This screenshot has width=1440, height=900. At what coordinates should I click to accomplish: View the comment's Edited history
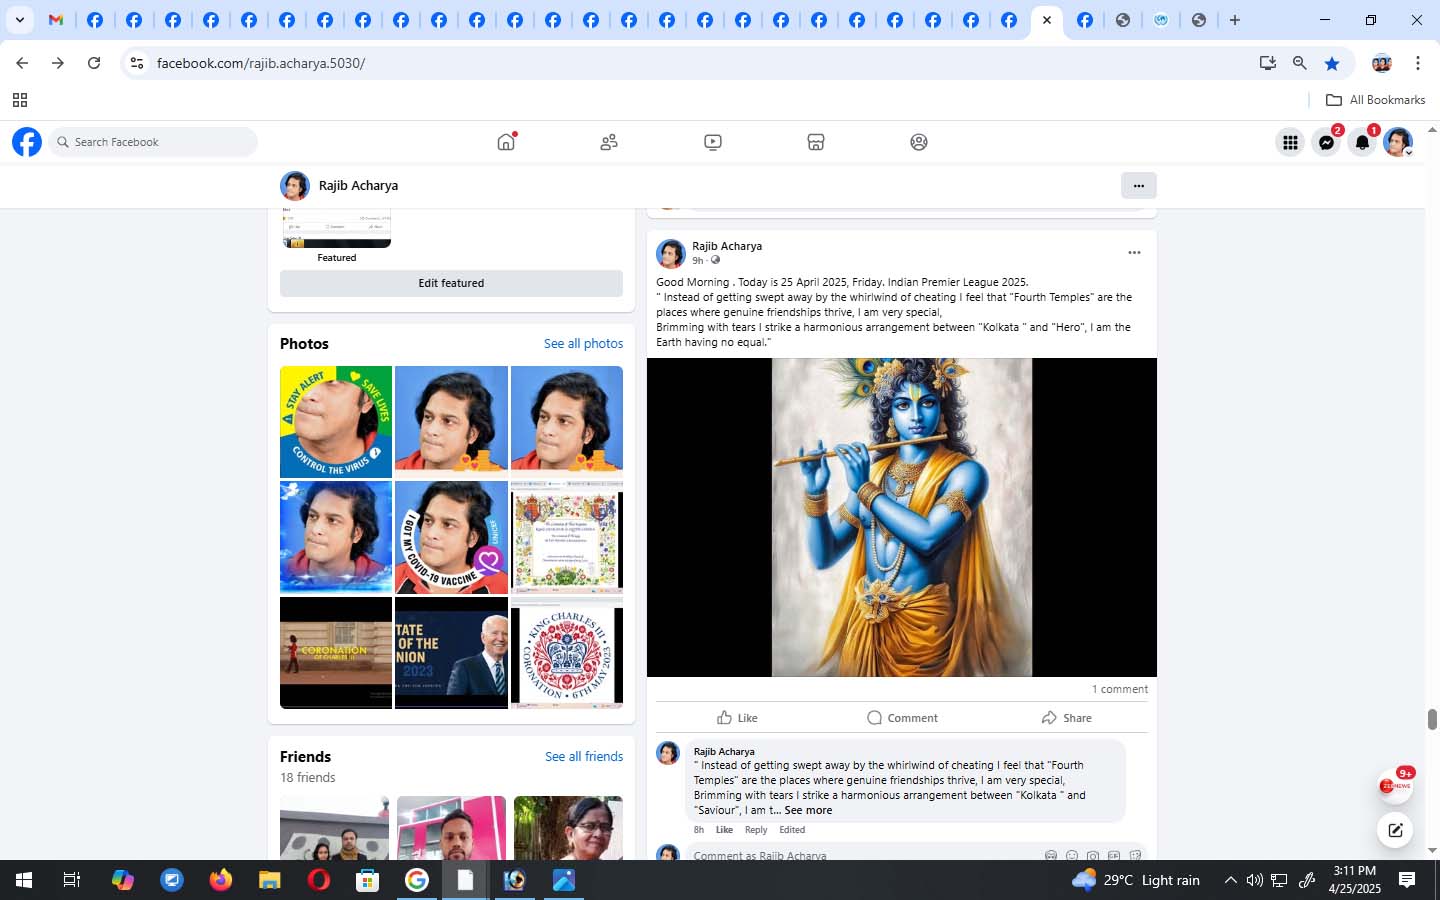pyautogui.click(x=792, y=830)
